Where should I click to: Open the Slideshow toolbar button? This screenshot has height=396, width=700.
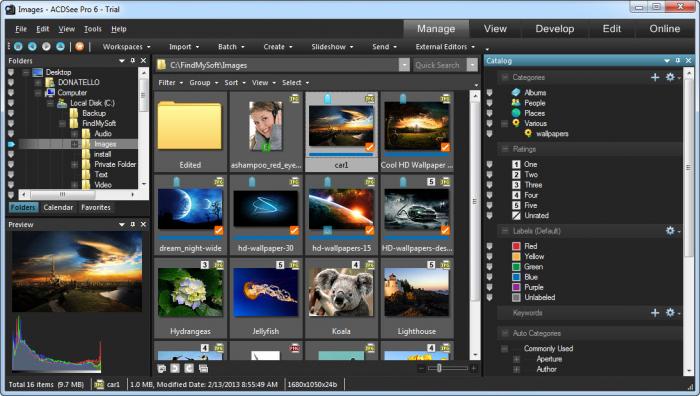tap(332, 46)
